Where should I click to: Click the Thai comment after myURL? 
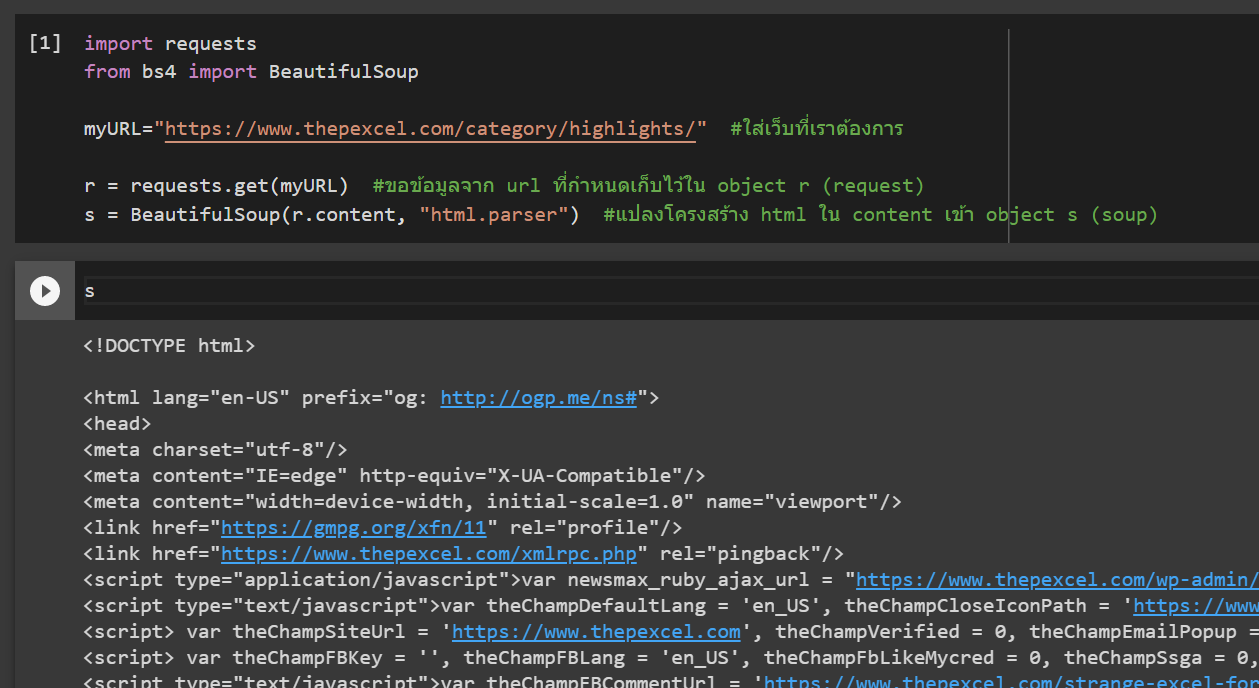(x=816, y=129)
